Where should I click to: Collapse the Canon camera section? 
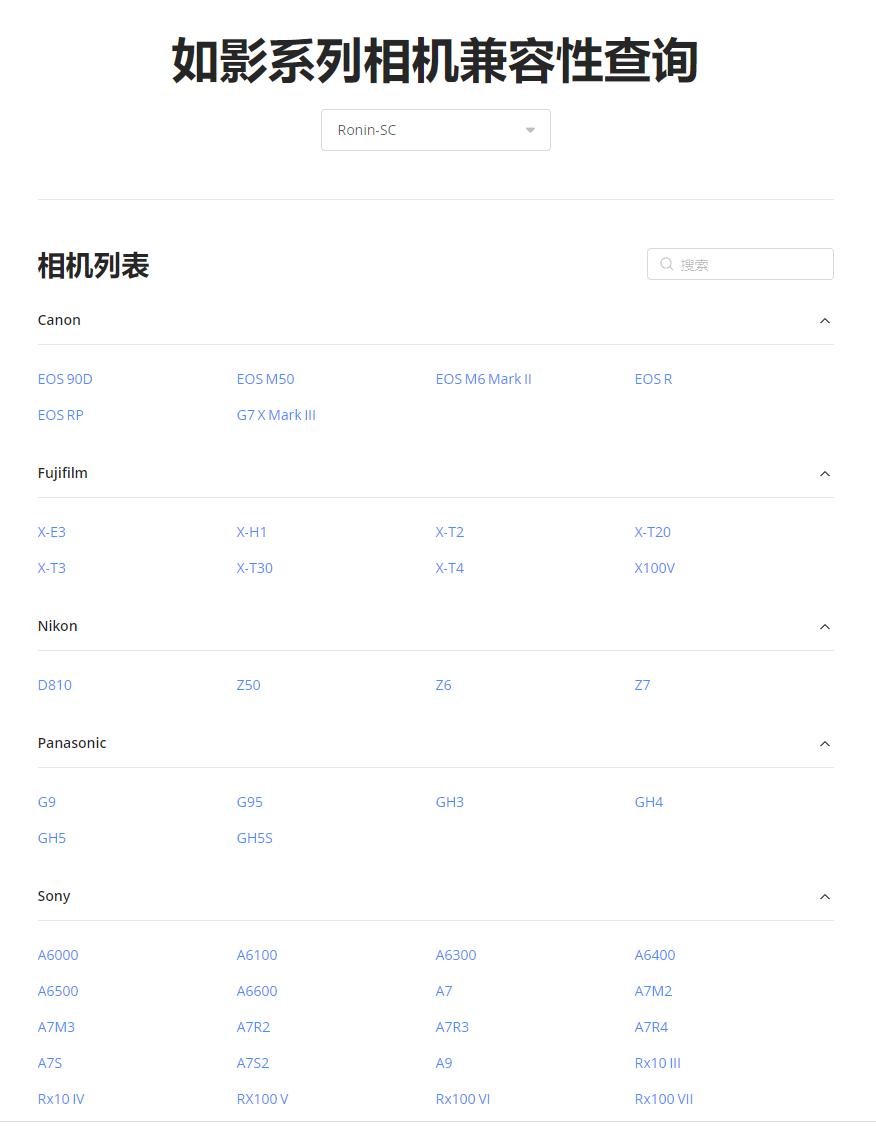pos(824,321)
